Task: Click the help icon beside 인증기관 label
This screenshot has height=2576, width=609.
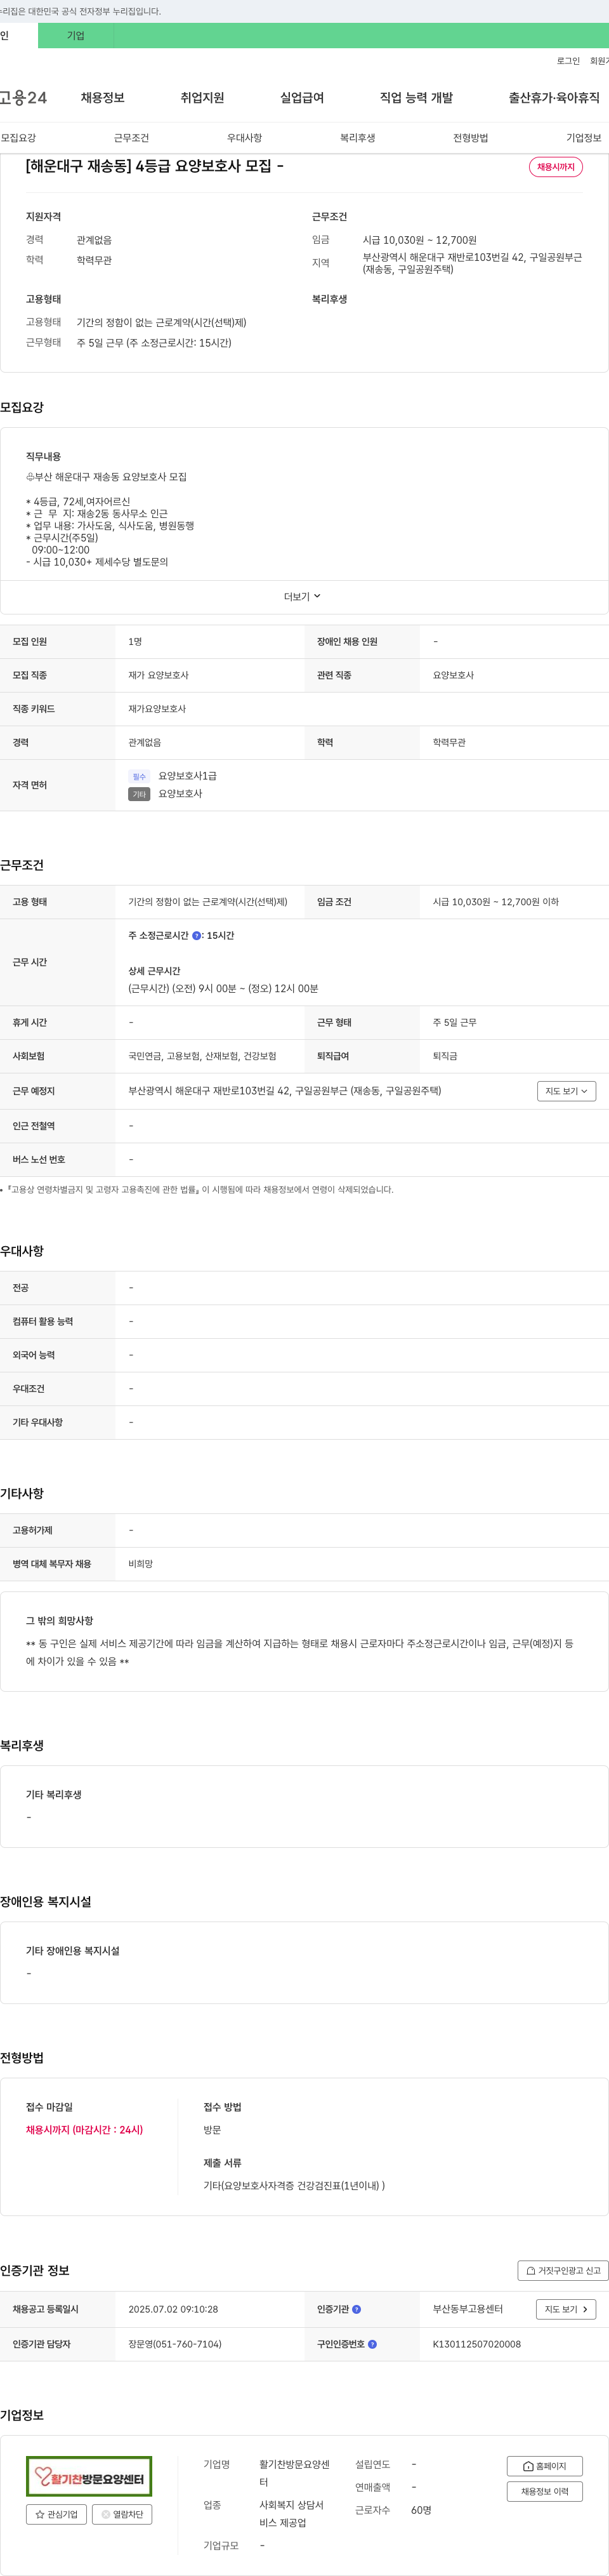Action: click(357, 2309)
